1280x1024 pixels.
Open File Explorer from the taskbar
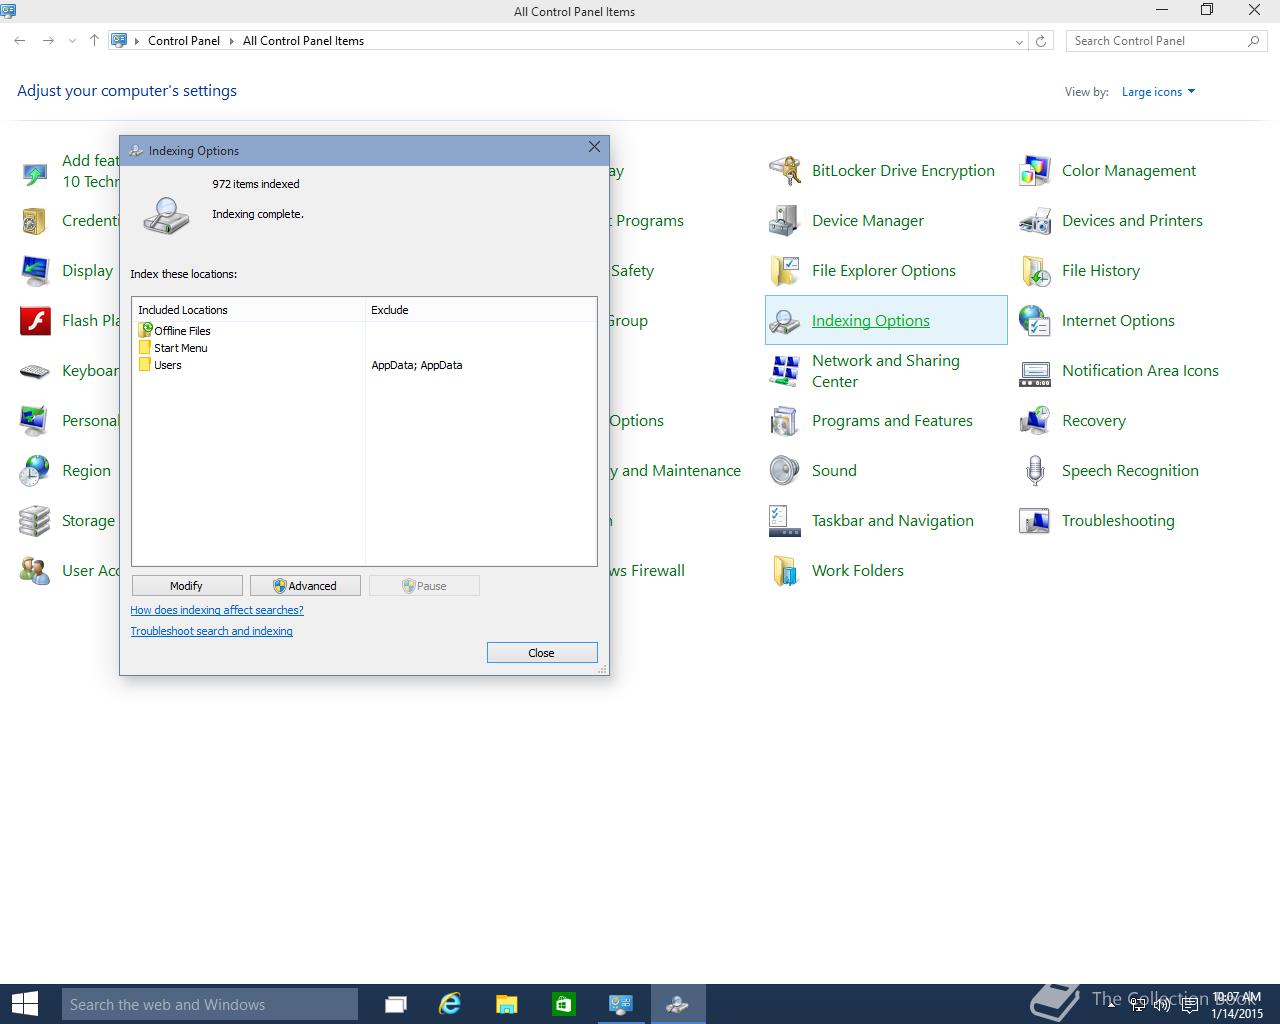click(x=507, y=1004)
